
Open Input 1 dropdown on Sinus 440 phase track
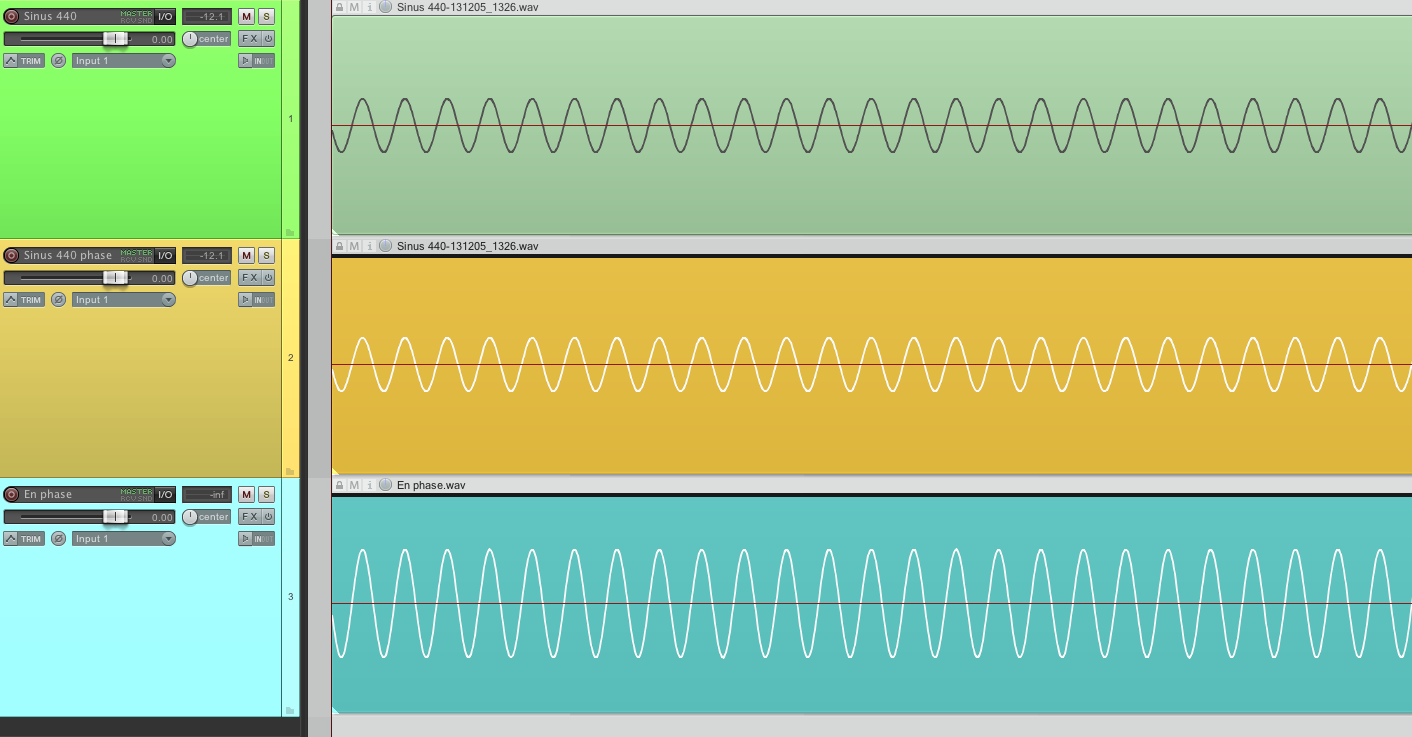124,299
